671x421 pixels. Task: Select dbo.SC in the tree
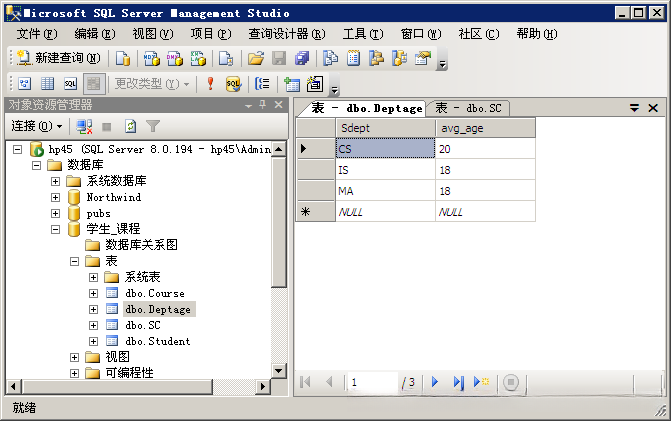(x=143, y=325)
